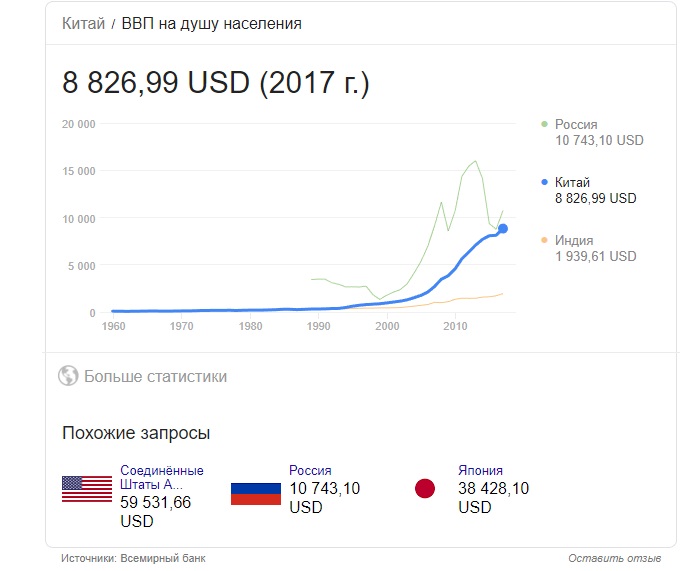Click the Japan flag icon
This screenshot has width=697, height=571.
425,488
